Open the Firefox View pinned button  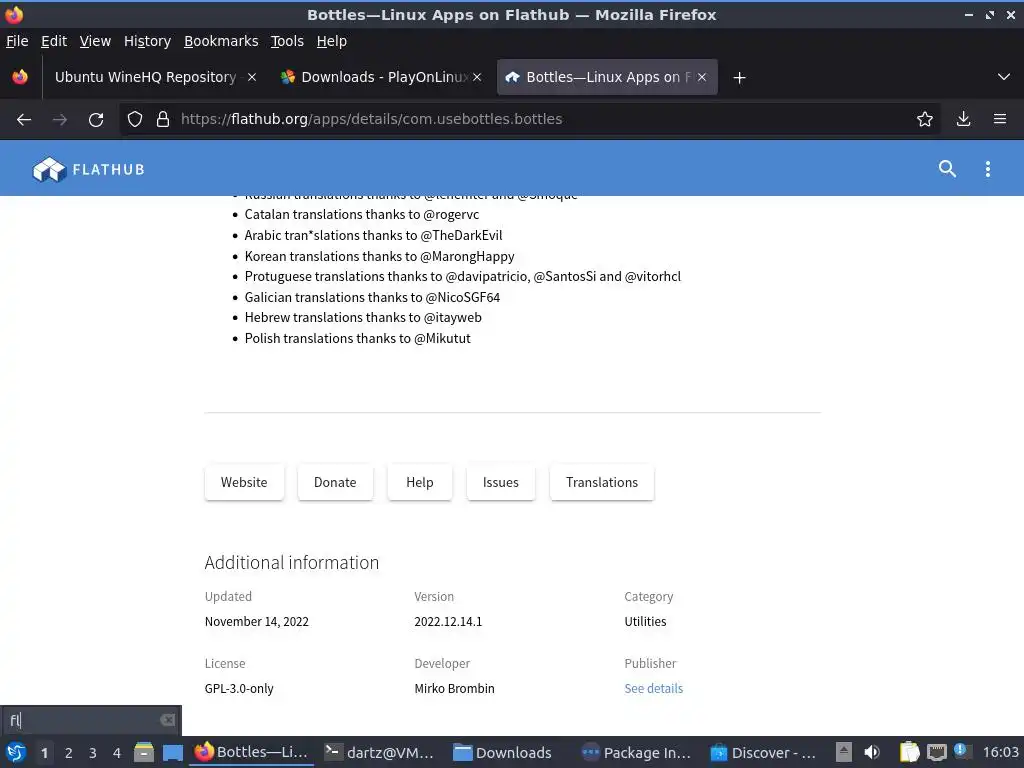20,77
